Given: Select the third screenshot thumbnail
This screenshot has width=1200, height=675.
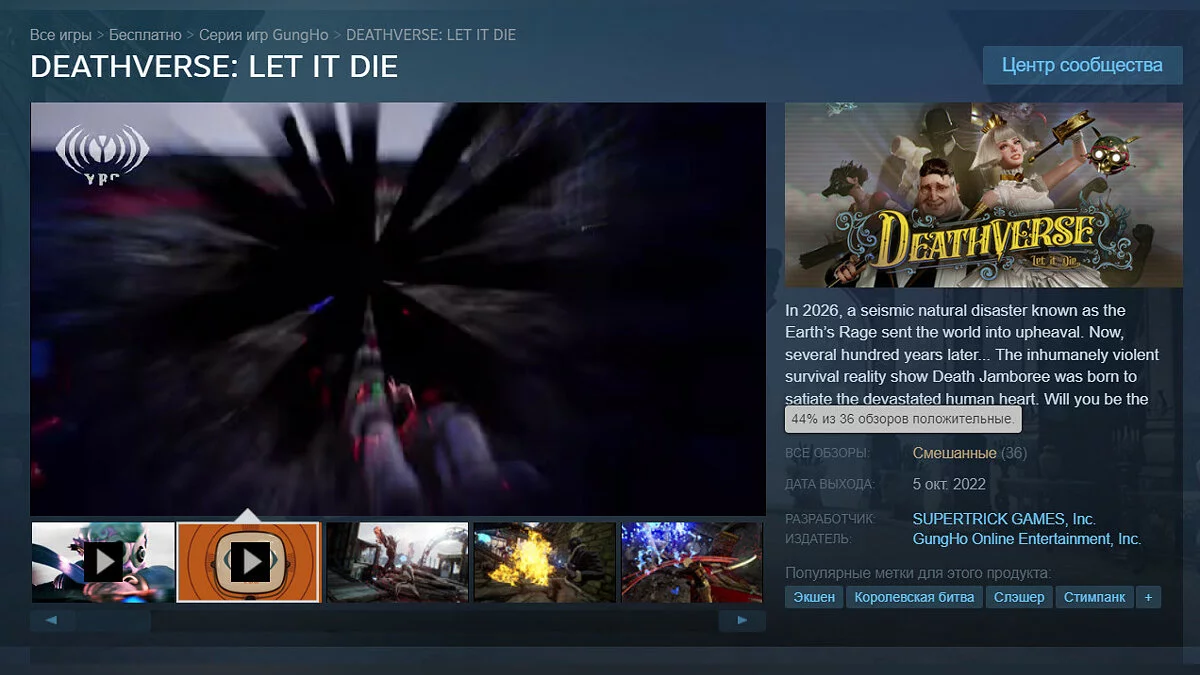Looking at the screenshot, I should (x=397, y=562).
